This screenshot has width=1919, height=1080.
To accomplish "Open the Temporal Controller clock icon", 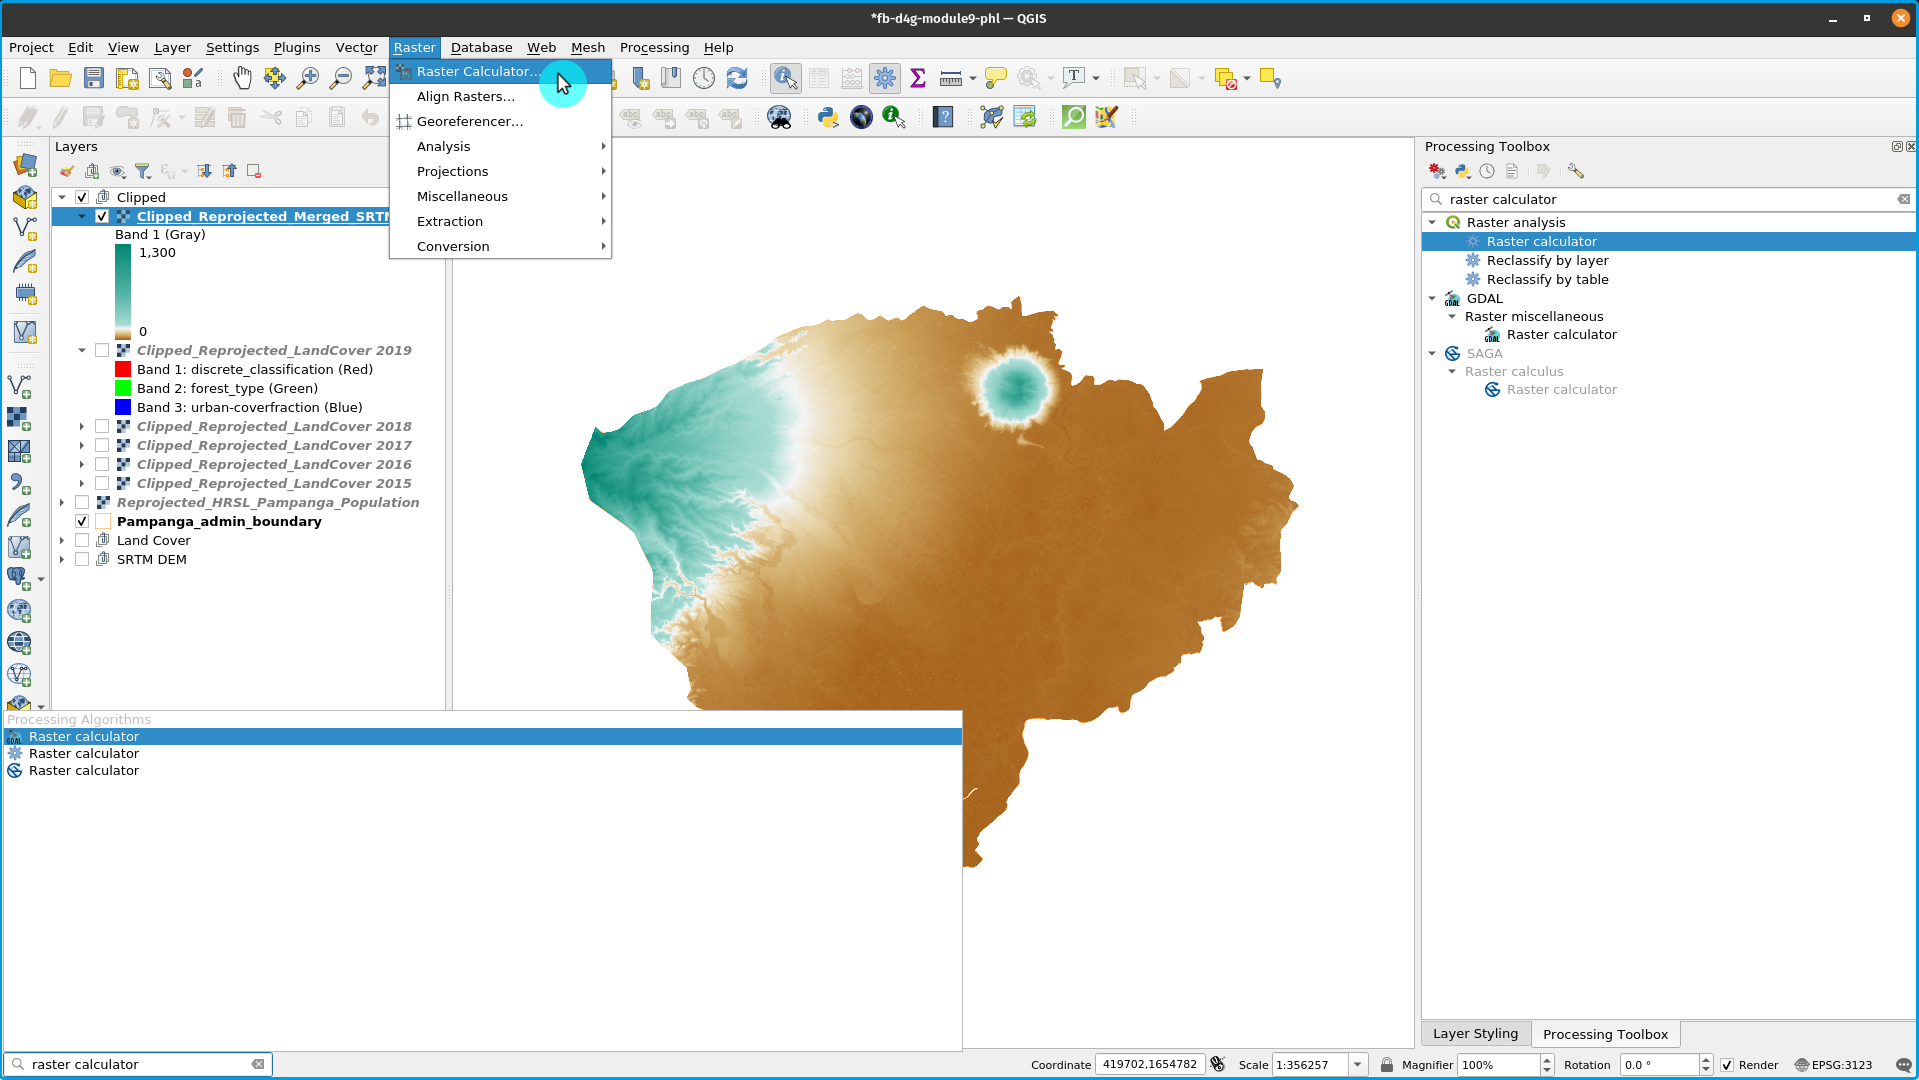I will (704, 78).
